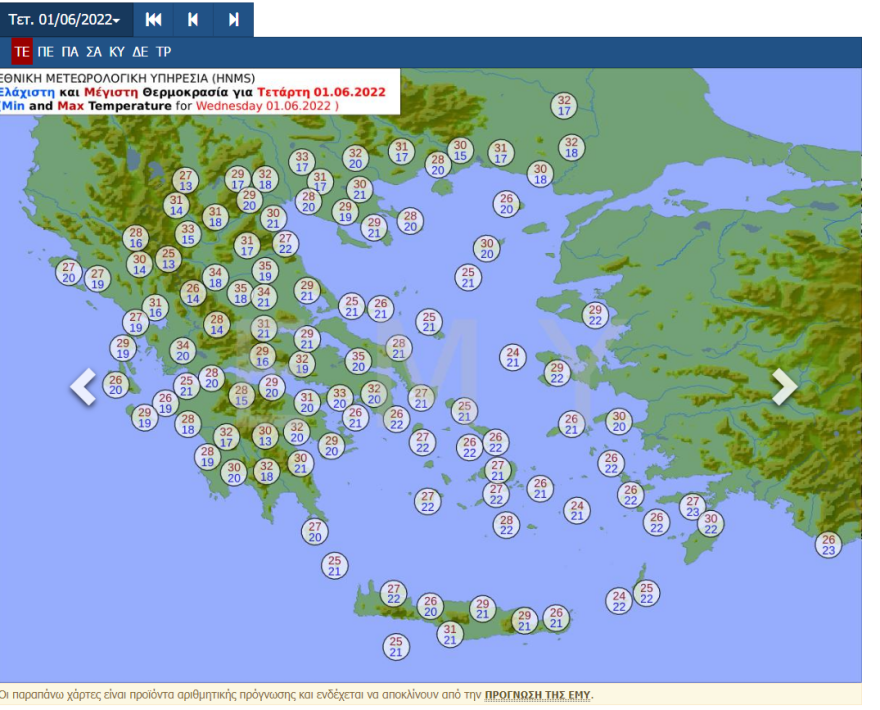Image resolution: width=880 pixels, height=710 pixels.
Task: Open the Τετ. 01/06/2022 date dropdown
Action: click(64, 20)
